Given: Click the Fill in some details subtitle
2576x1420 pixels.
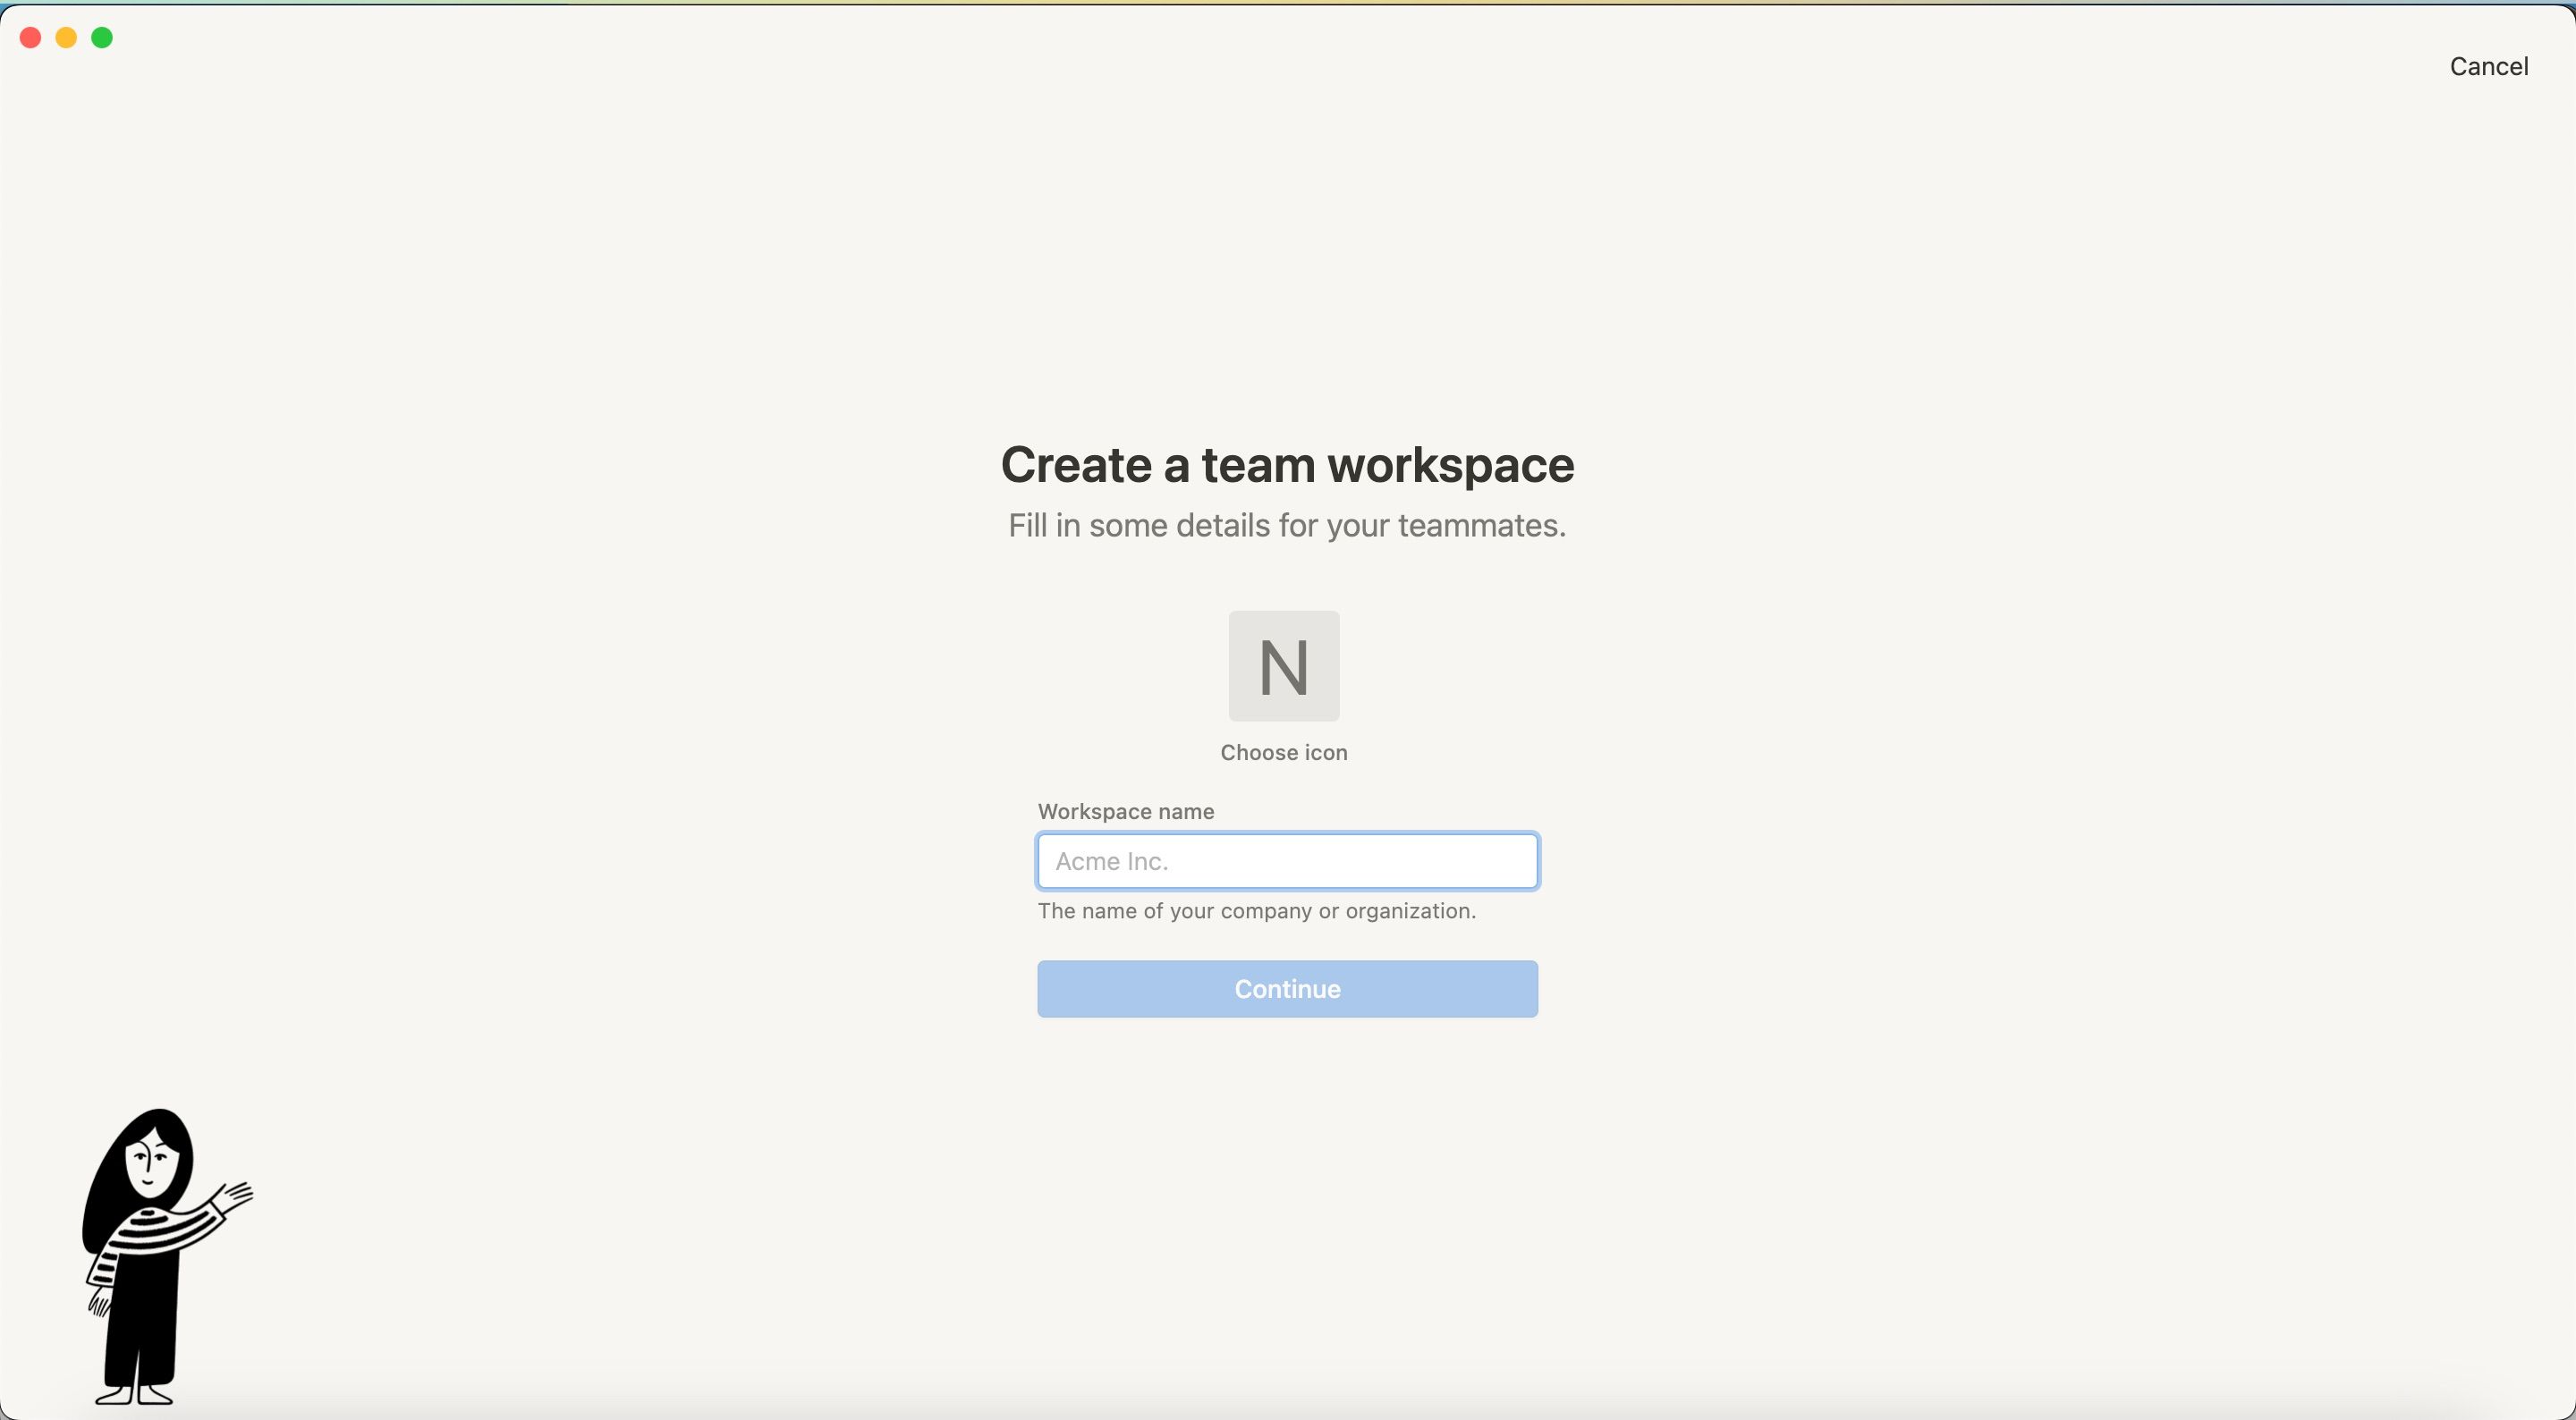Looking at the screenshot, I should pyautogui.click(x=1287, y=526).
